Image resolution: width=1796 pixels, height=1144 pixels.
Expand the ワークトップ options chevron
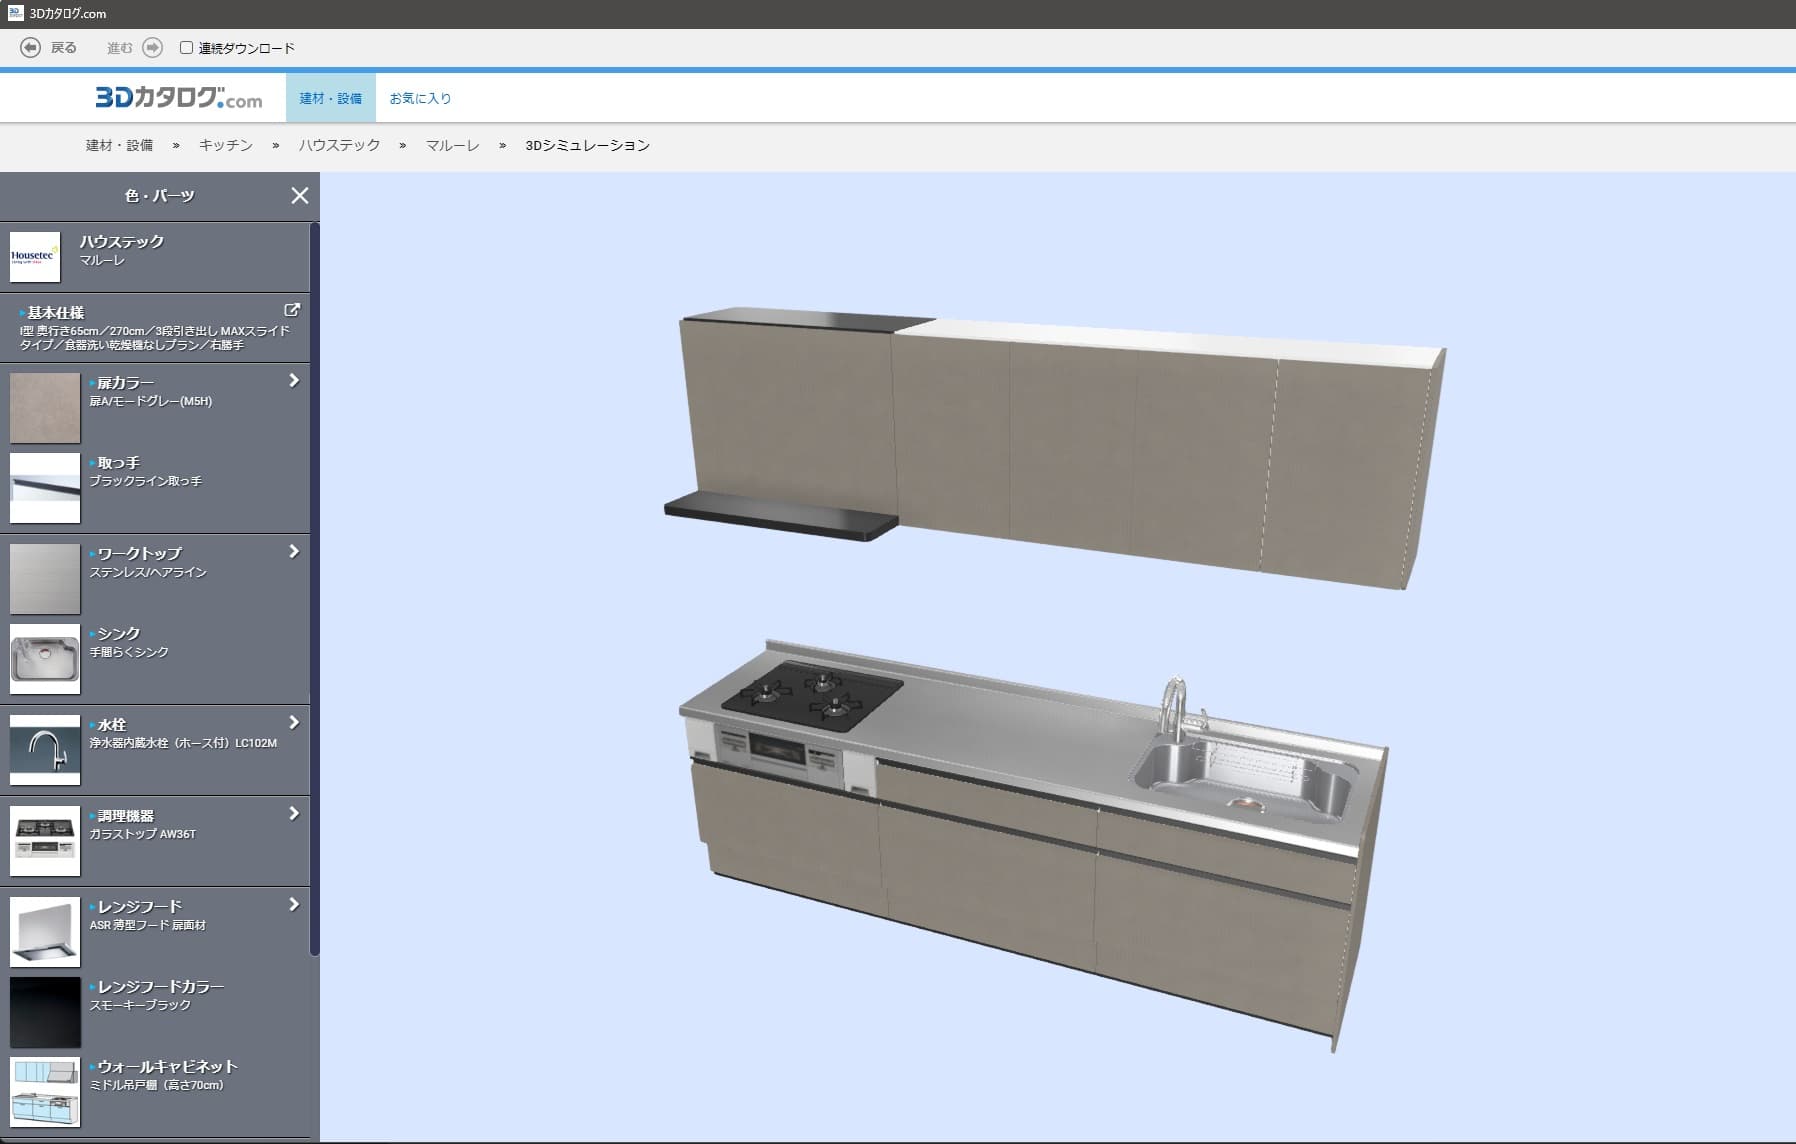tap(294, 552)
